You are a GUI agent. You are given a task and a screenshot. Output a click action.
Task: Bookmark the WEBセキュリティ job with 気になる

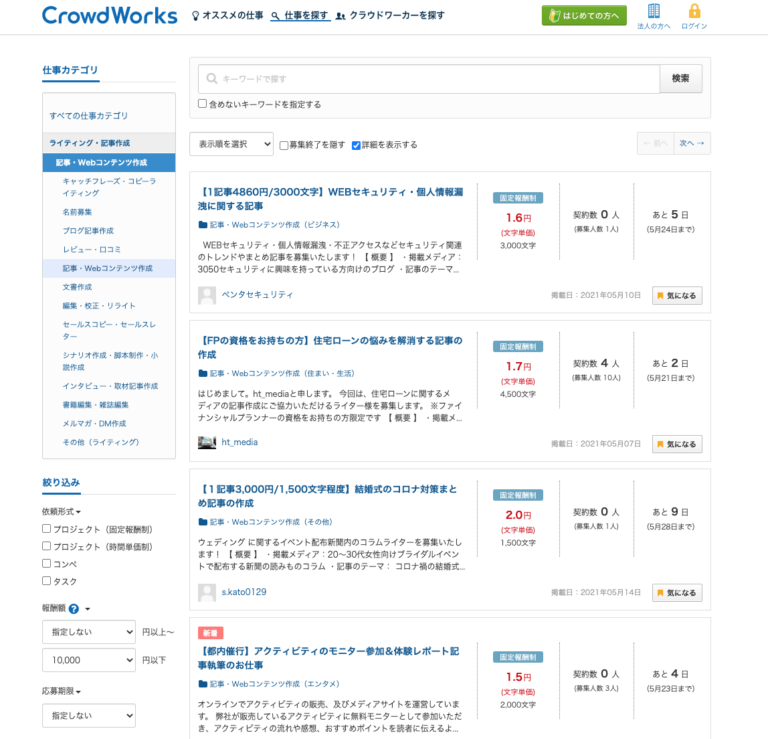677,296
